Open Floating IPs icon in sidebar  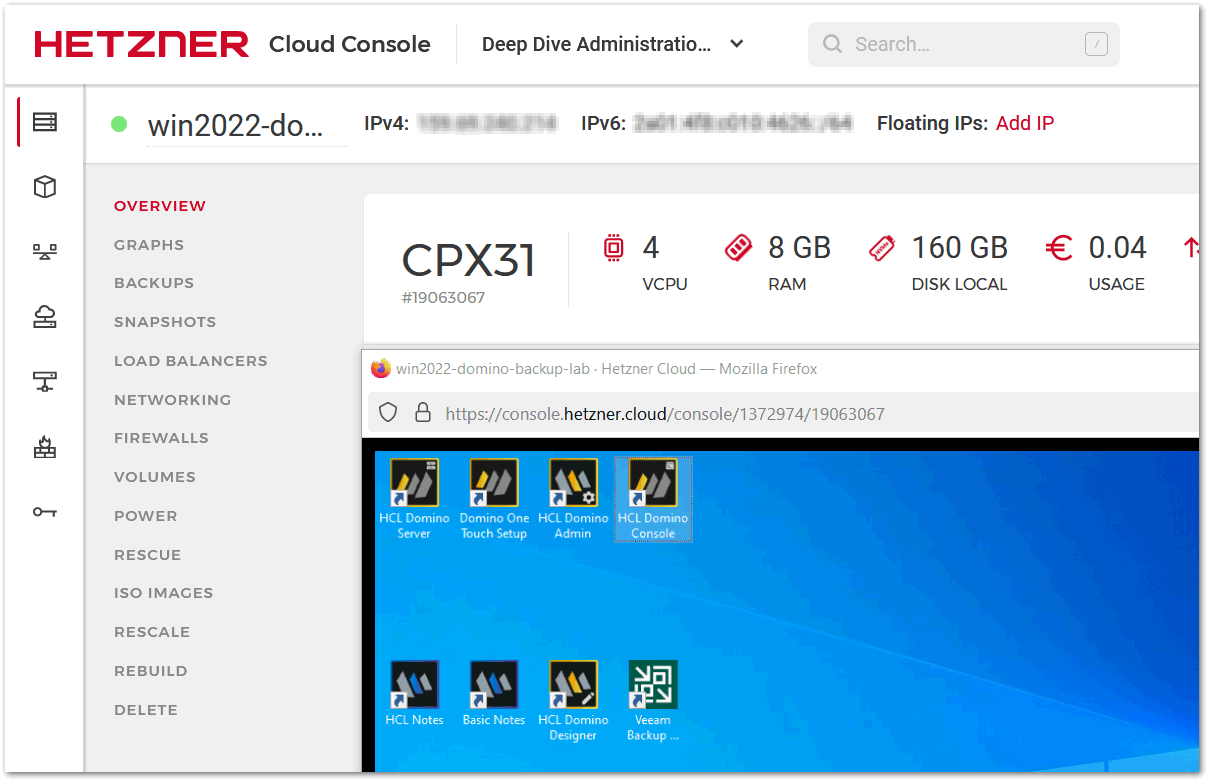(45, 317)
